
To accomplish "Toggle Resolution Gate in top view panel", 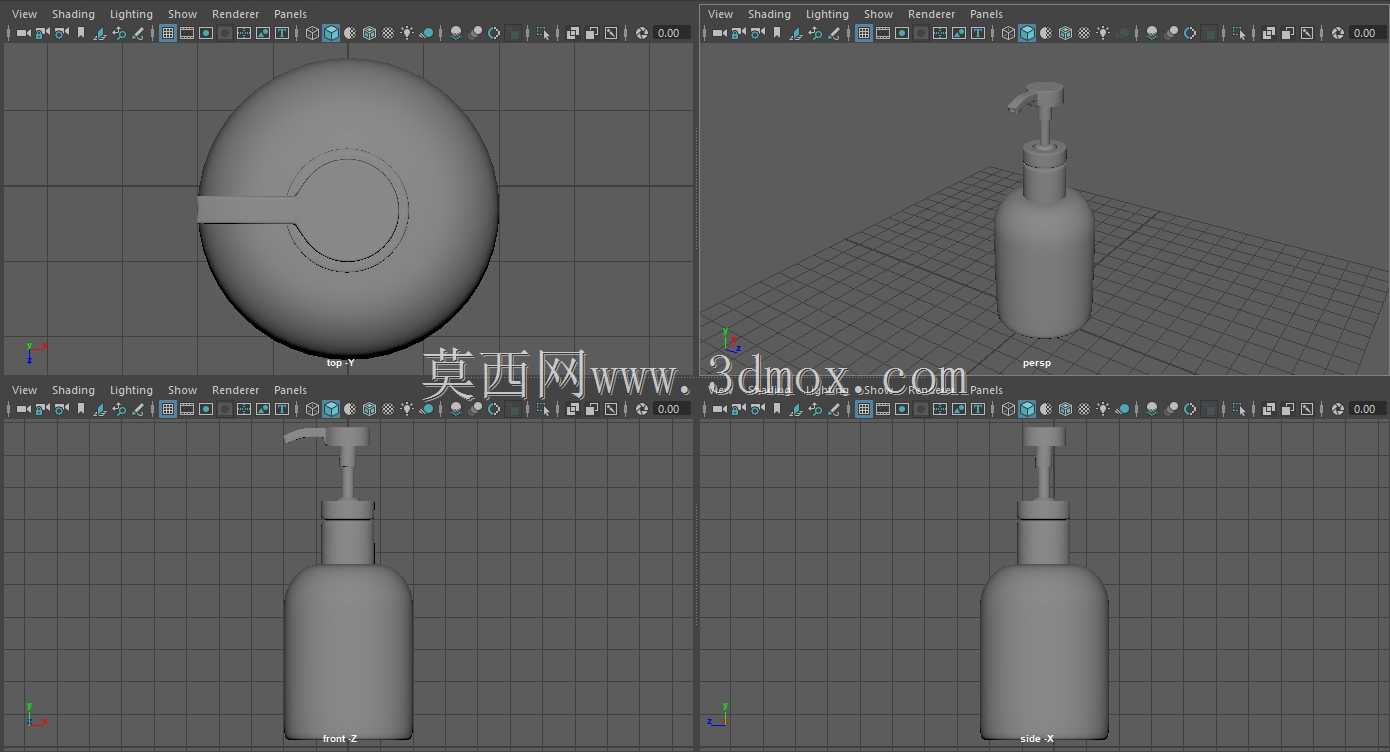I will tap(206, 33).
